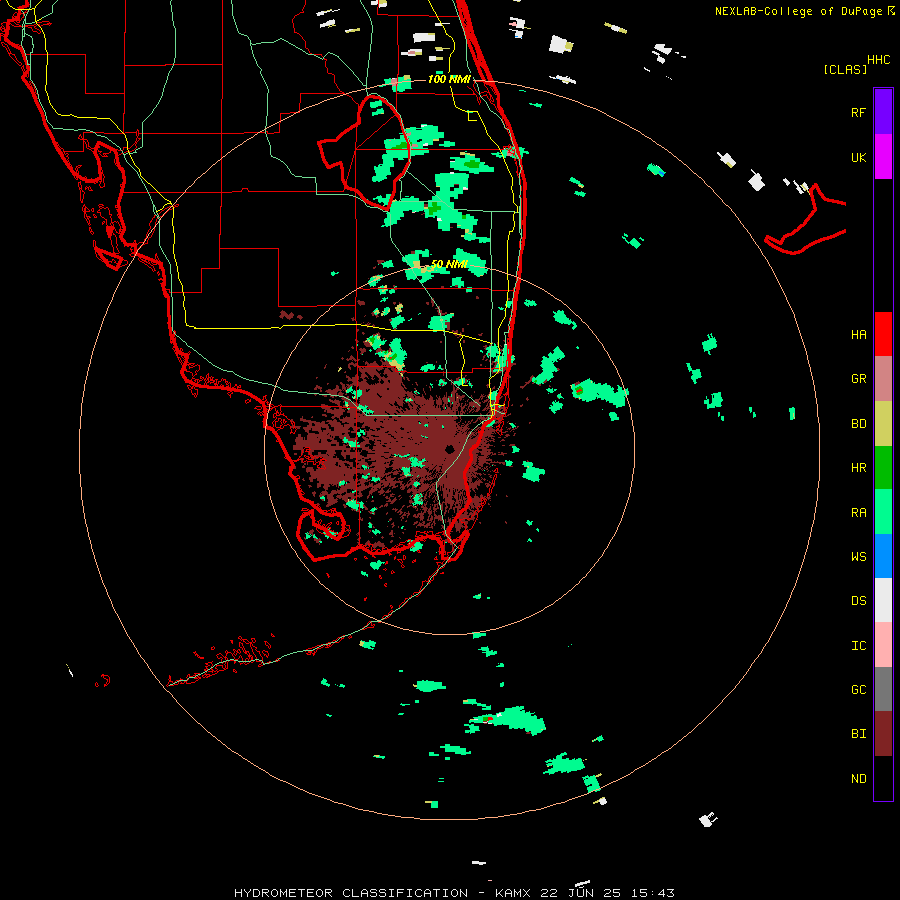Pick the blue WS legend swatch

click(883, 556)
